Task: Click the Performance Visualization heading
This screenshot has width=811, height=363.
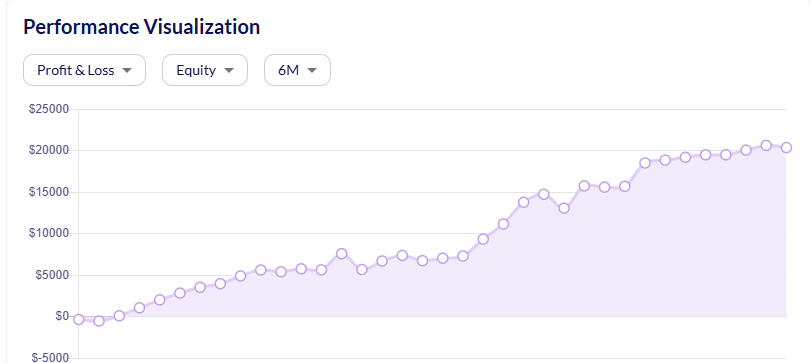Action: tap(142, 27)
